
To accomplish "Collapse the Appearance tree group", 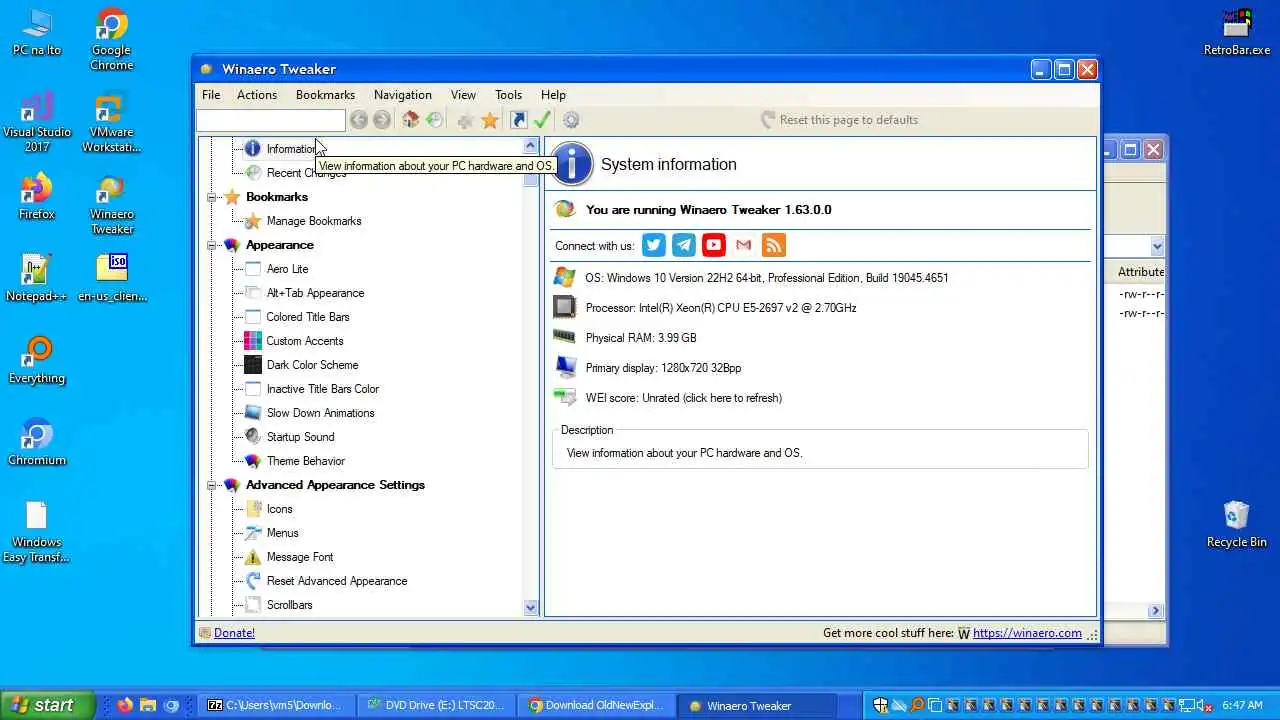I will pyautogui.click(x=212, y=245).
